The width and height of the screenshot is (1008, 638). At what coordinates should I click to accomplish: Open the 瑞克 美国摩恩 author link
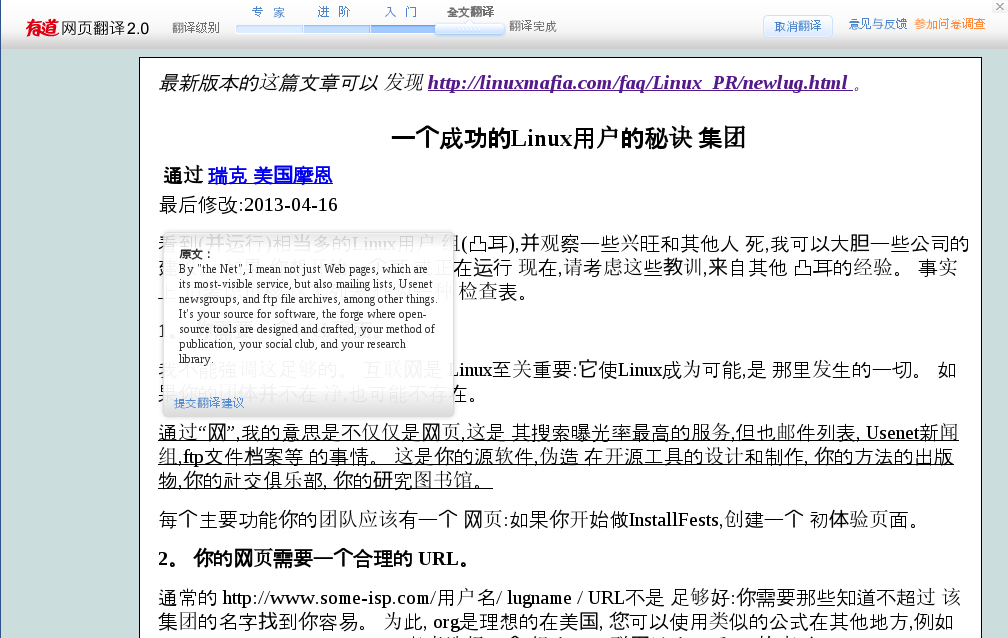[270, 175]
